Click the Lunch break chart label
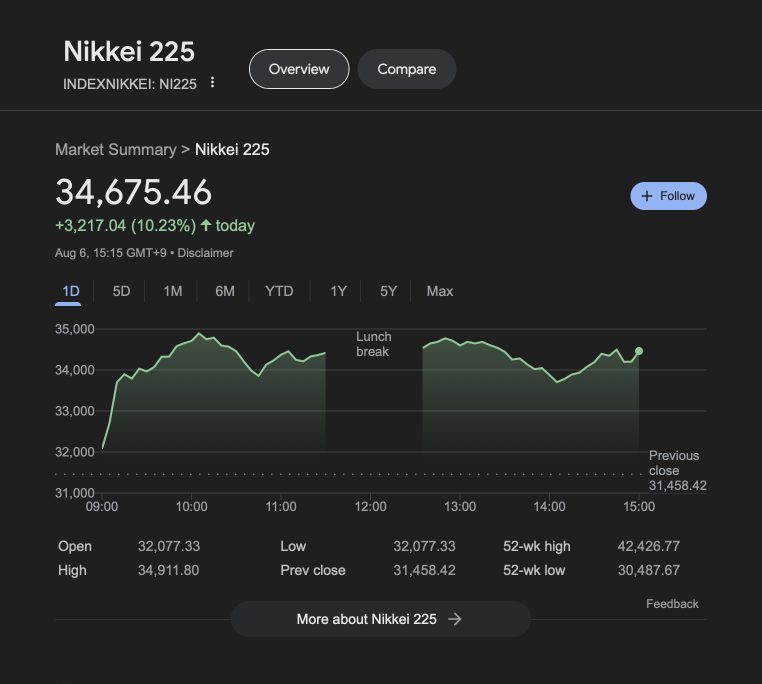Image resolution: width=762 pixels, height=684 pixels. pos(374,344)
